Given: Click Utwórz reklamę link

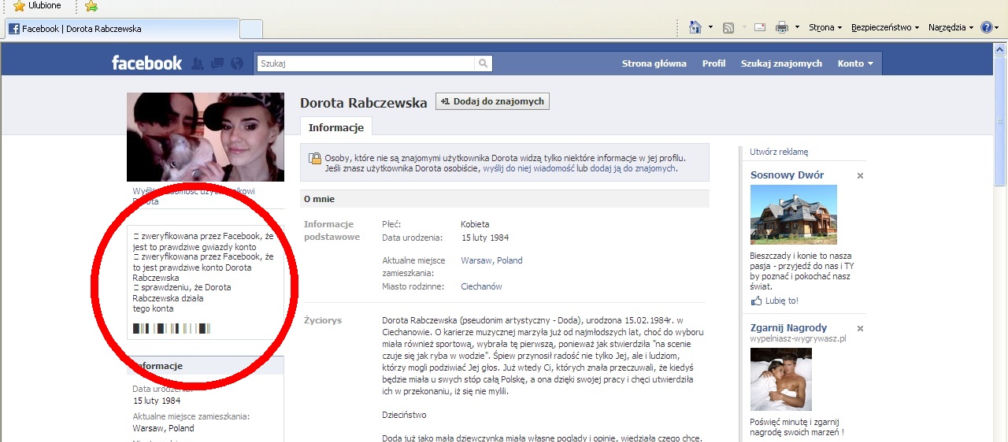Looking at the screenshot, I should [778, 152].
